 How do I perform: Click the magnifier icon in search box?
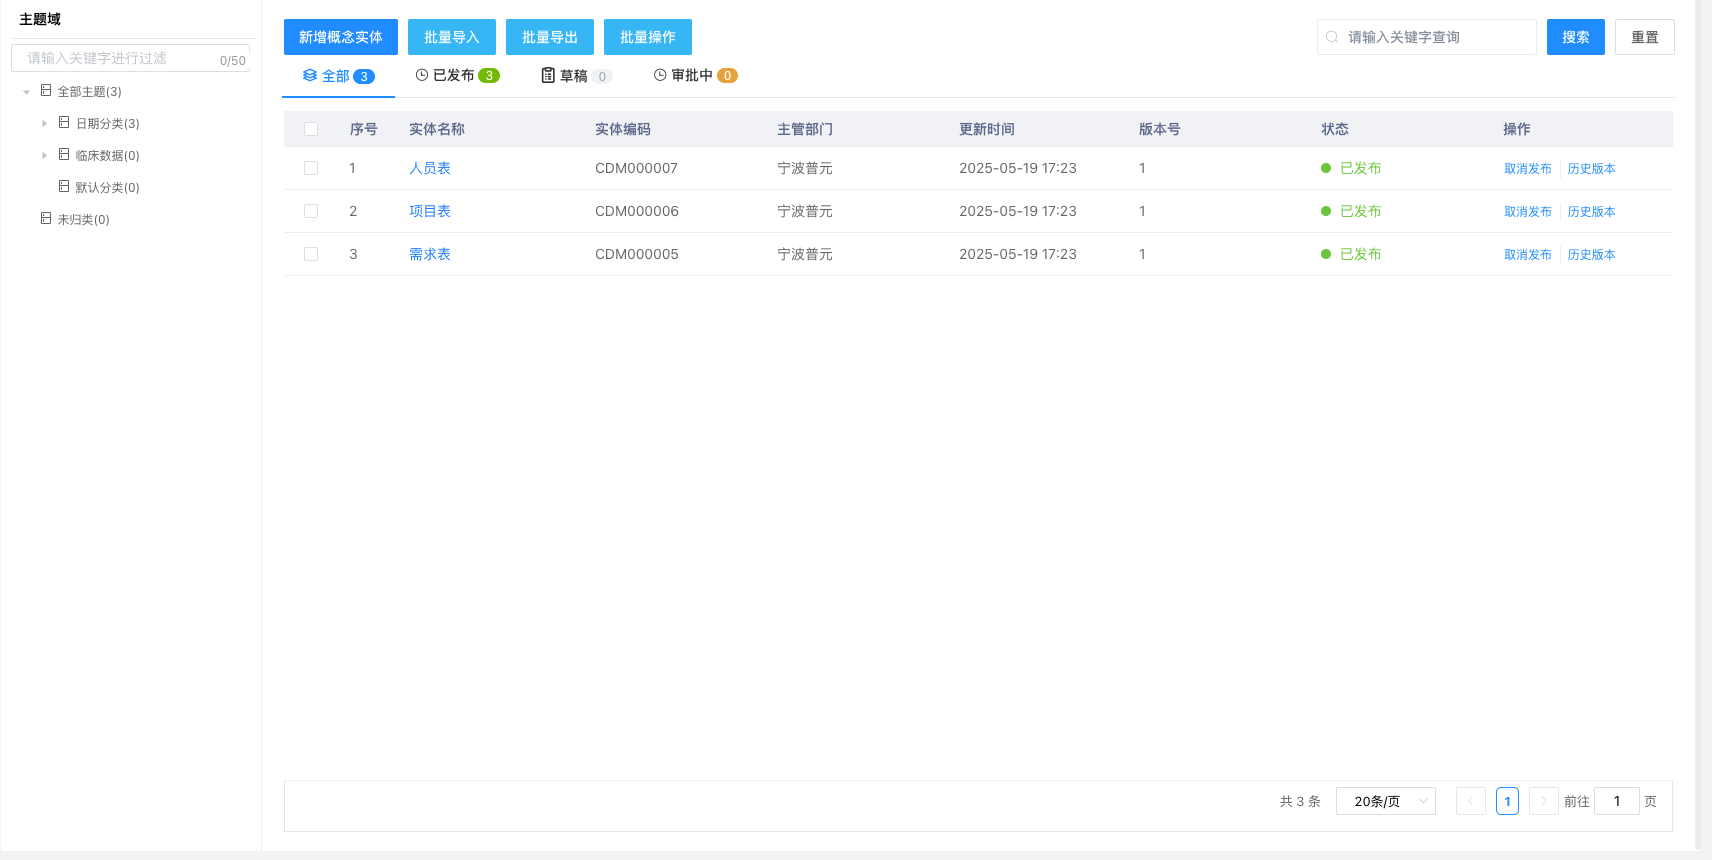point(1332,37)
